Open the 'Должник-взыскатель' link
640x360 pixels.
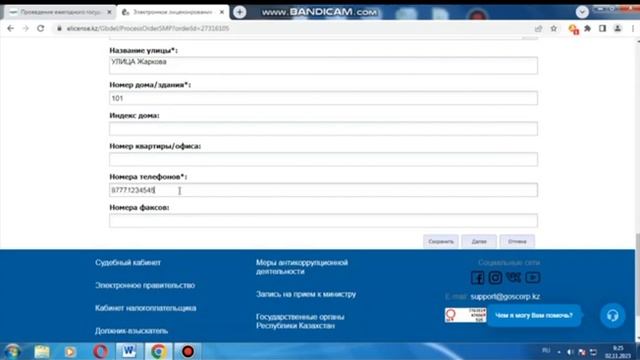131,331
